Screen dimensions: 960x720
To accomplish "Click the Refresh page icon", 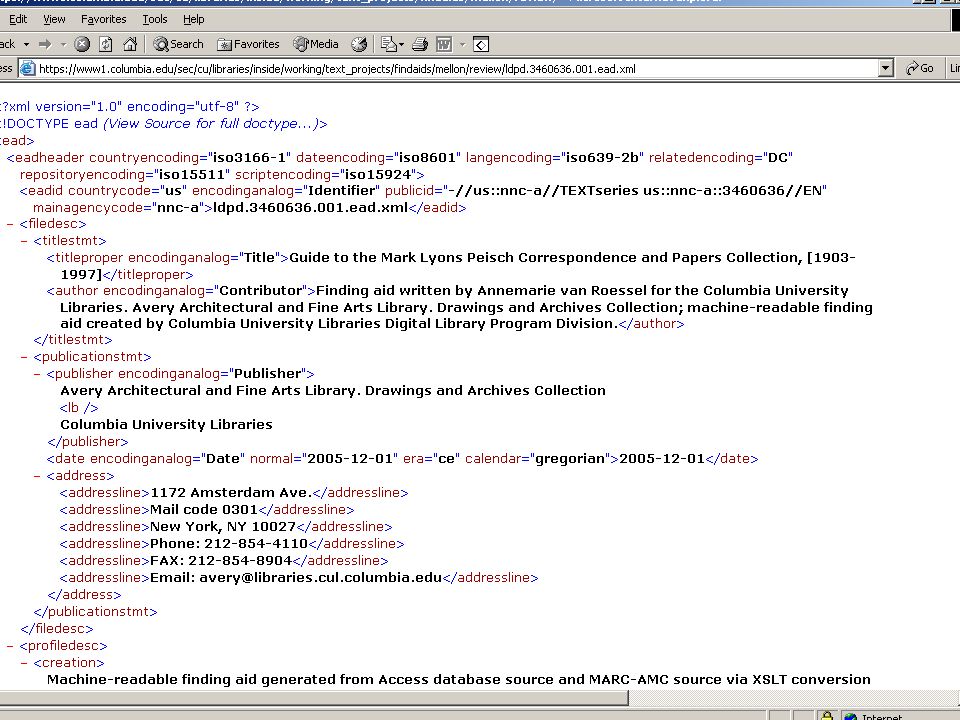I will coord(106,44).
